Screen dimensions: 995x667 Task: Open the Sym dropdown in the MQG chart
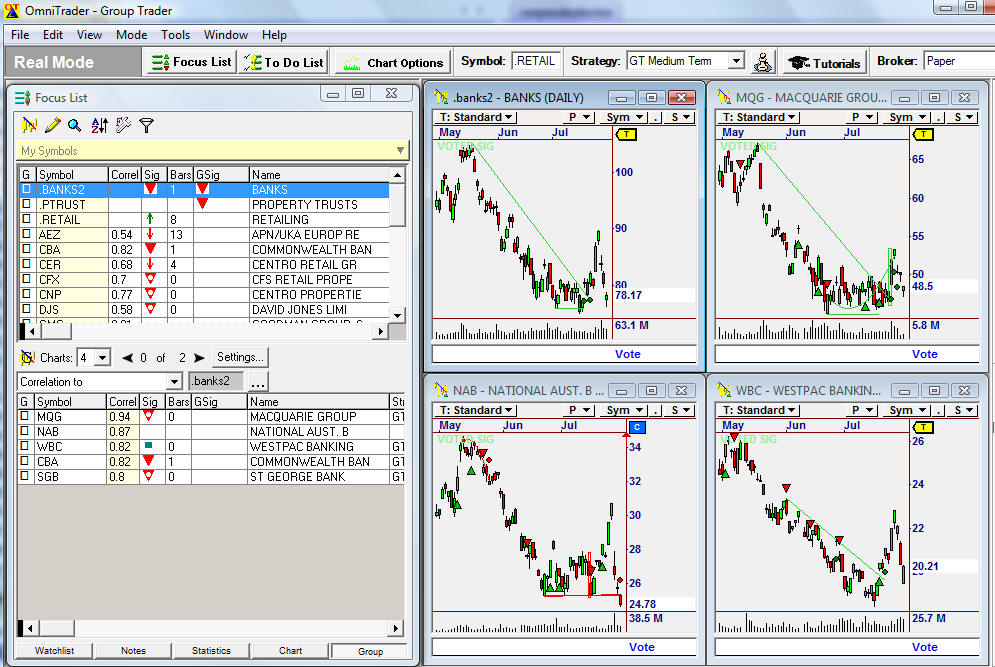(906, 117)
